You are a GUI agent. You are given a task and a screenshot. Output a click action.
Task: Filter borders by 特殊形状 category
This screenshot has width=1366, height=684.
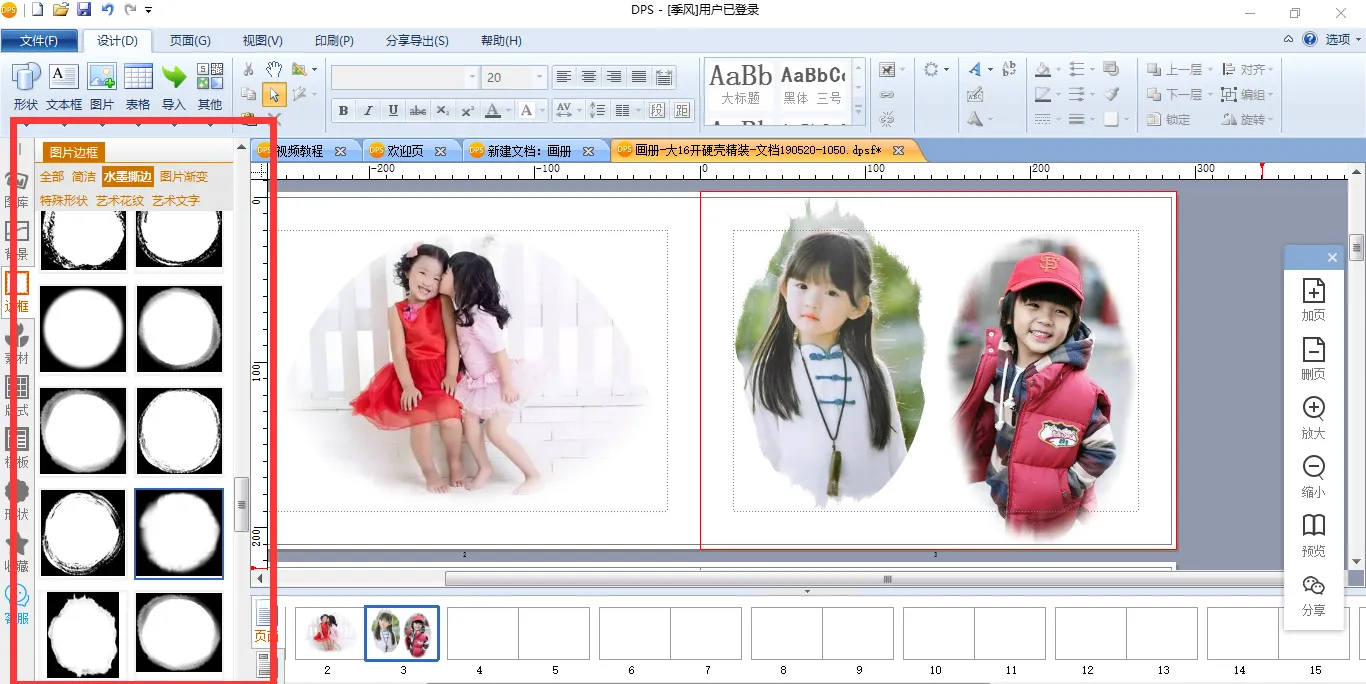64,201
